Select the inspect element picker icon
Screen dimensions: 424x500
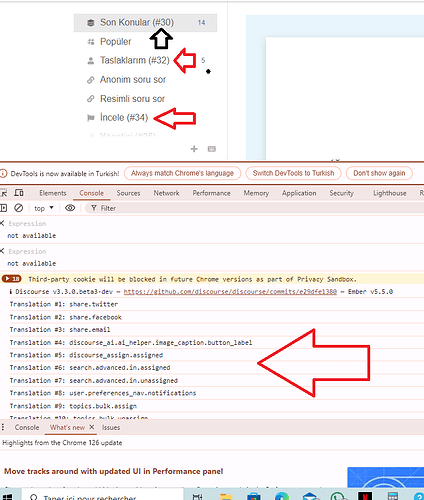(3, 193)
